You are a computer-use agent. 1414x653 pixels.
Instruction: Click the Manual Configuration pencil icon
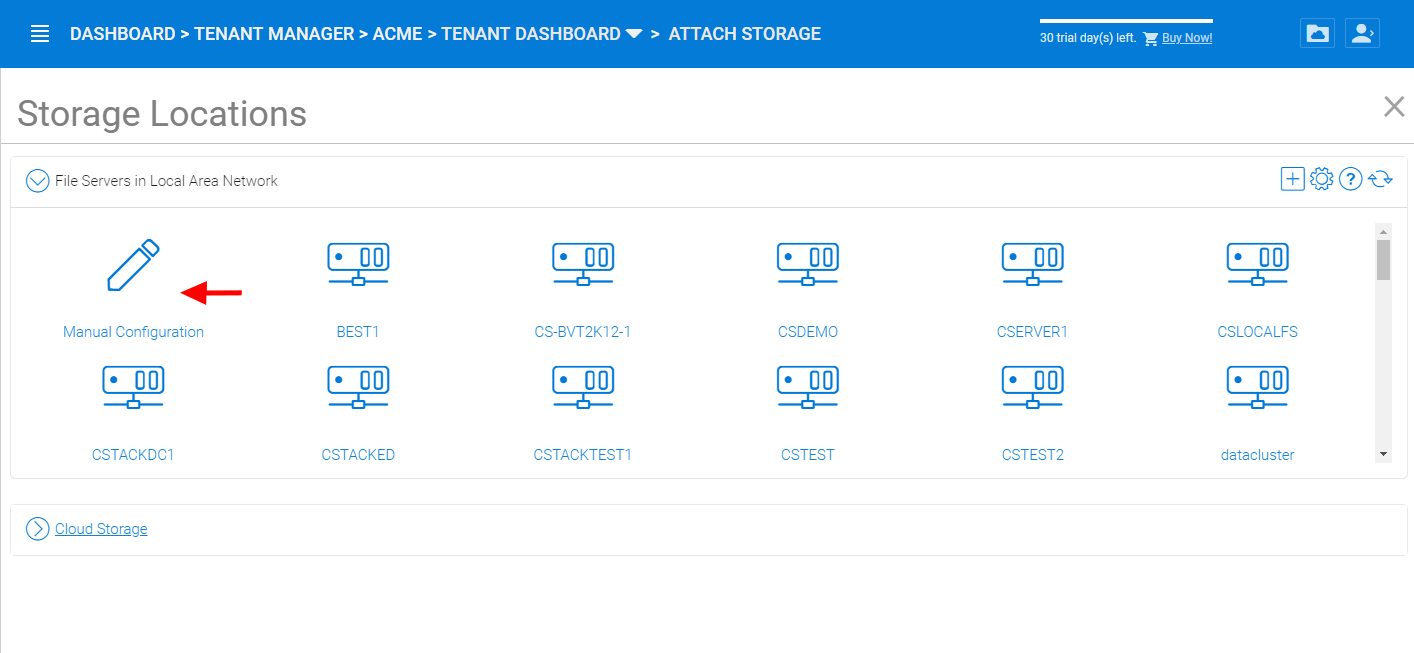click(133, 266)
